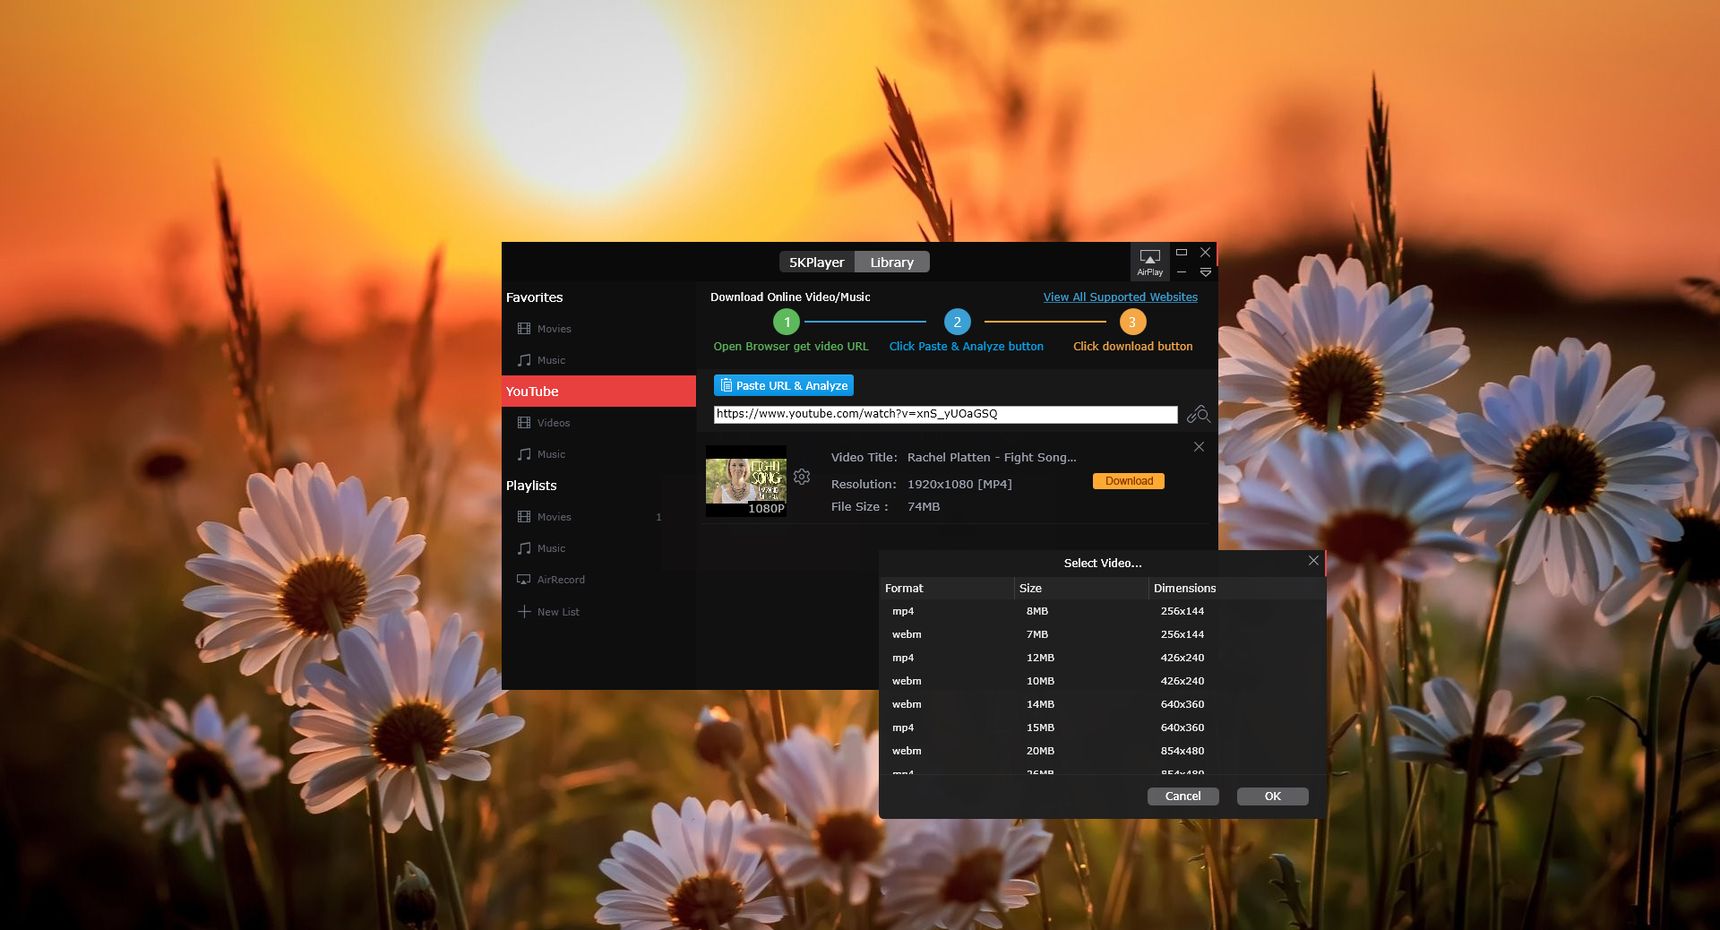
Task: Click the clipboard icon in the Paste URL button
Action: tap(726, 385)
